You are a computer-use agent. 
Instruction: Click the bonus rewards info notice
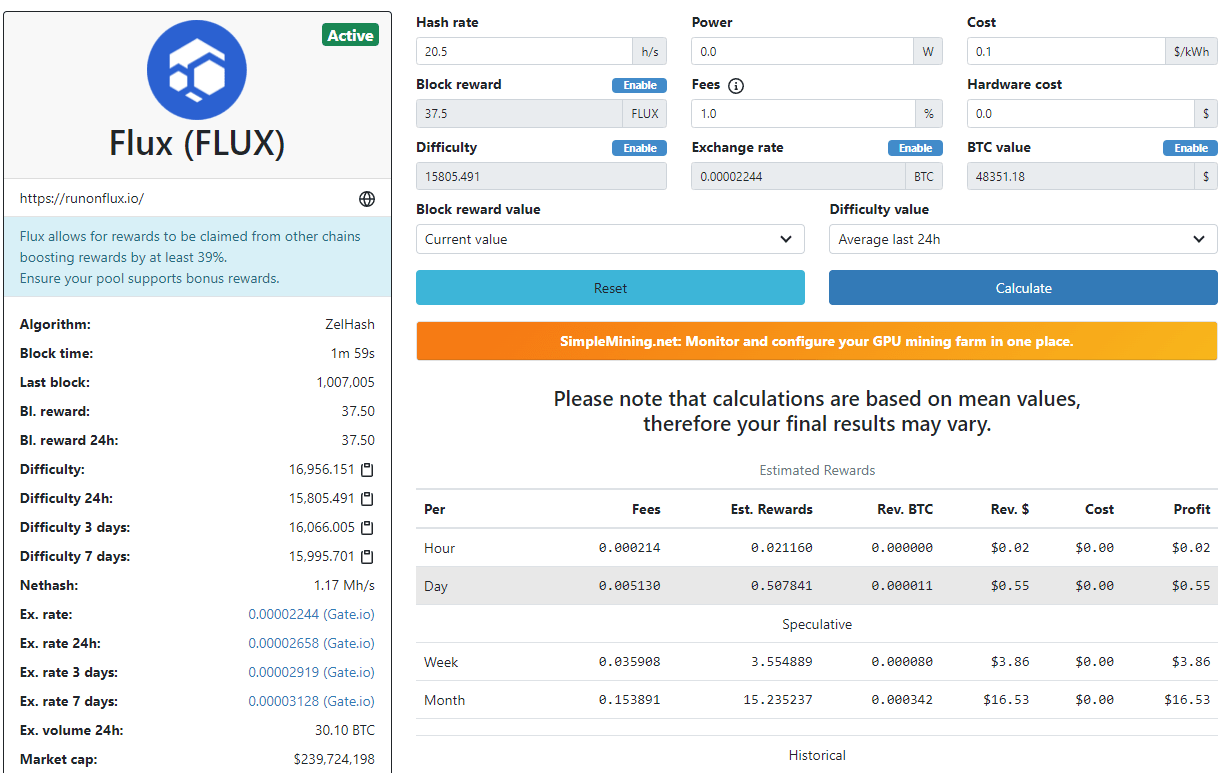[x=197, y=257]
